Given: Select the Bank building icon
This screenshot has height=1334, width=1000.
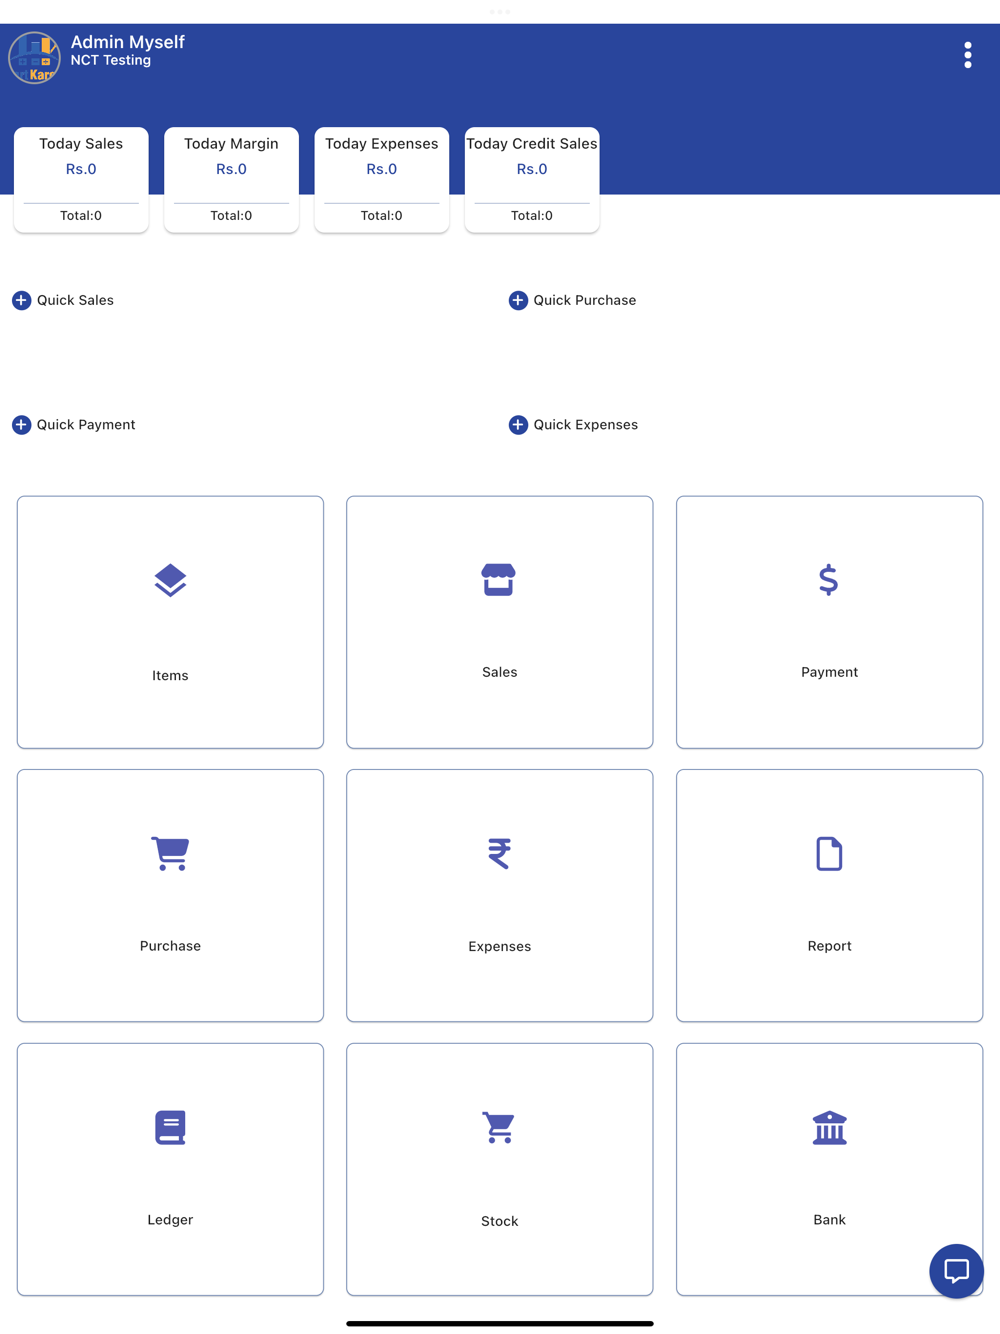Looking at the screenshot, I should pyautogui.click(x=829, y=1127).
